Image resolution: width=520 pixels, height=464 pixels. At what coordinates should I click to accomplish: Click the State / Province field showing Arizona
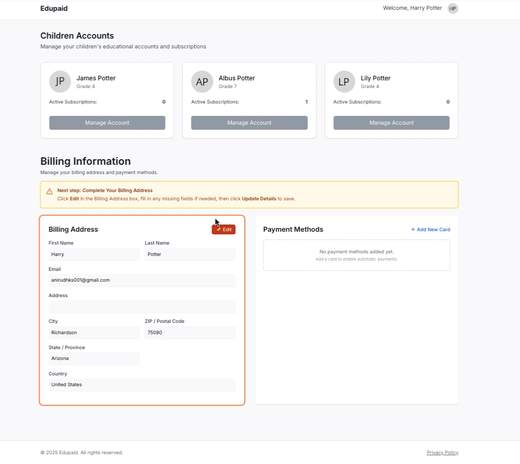point(94,359)
